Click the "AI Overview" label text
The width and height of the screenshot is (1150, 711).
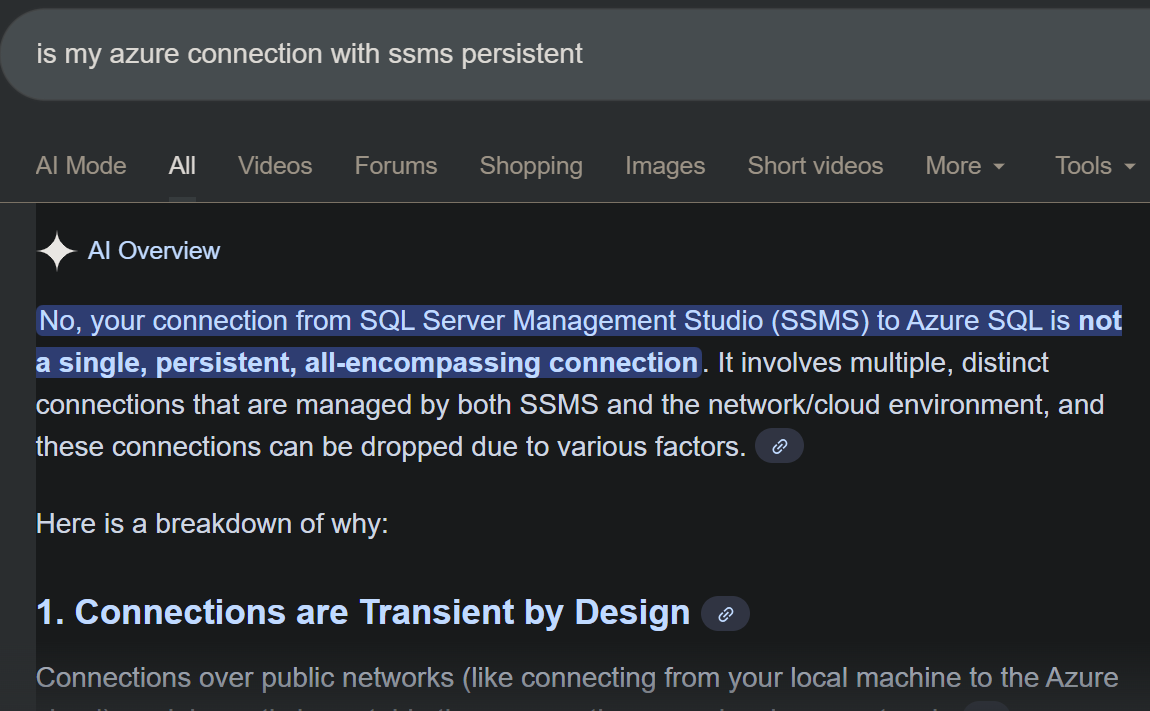point(154,251)
